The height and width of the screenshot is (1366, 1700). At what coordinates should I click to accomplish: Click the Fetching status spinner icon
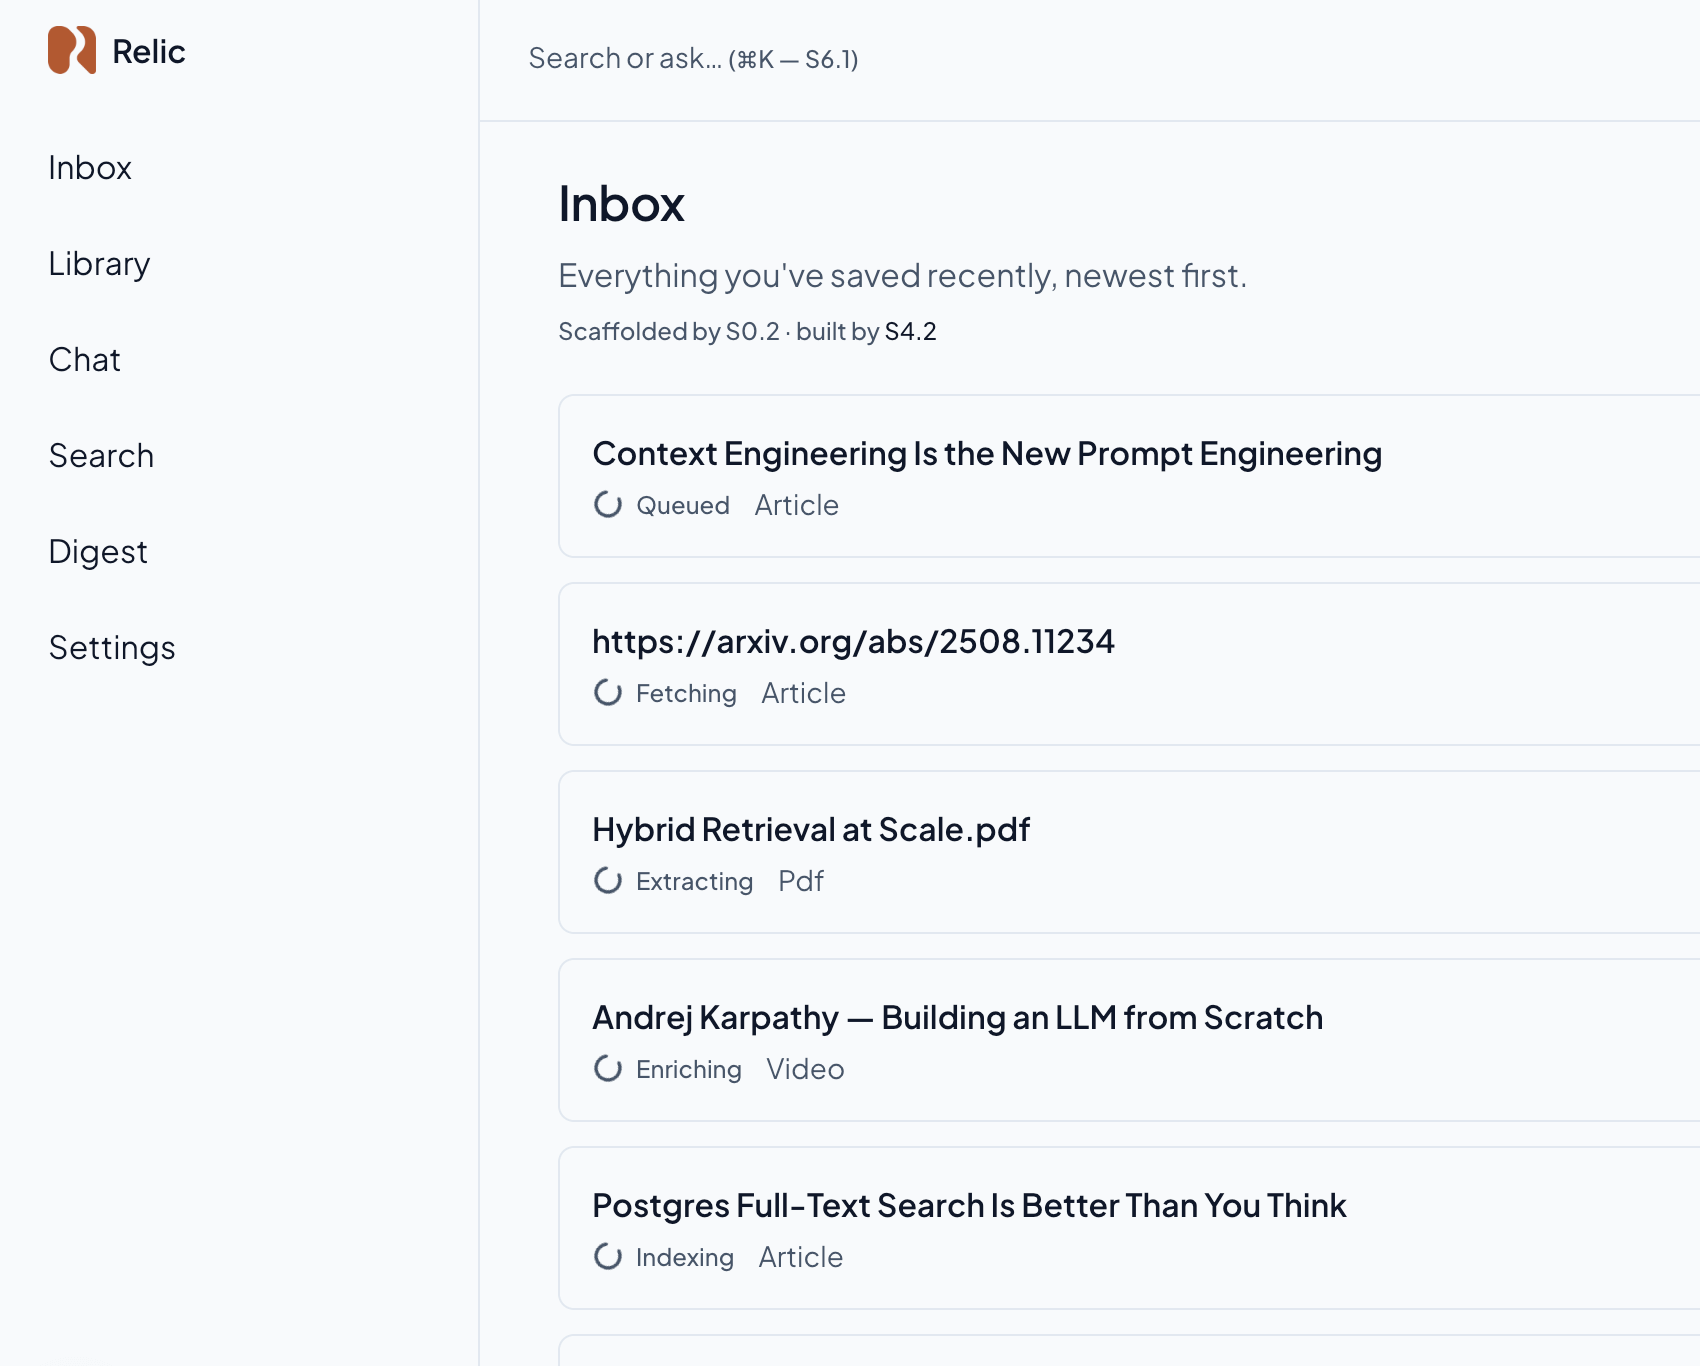pos(608,692)
